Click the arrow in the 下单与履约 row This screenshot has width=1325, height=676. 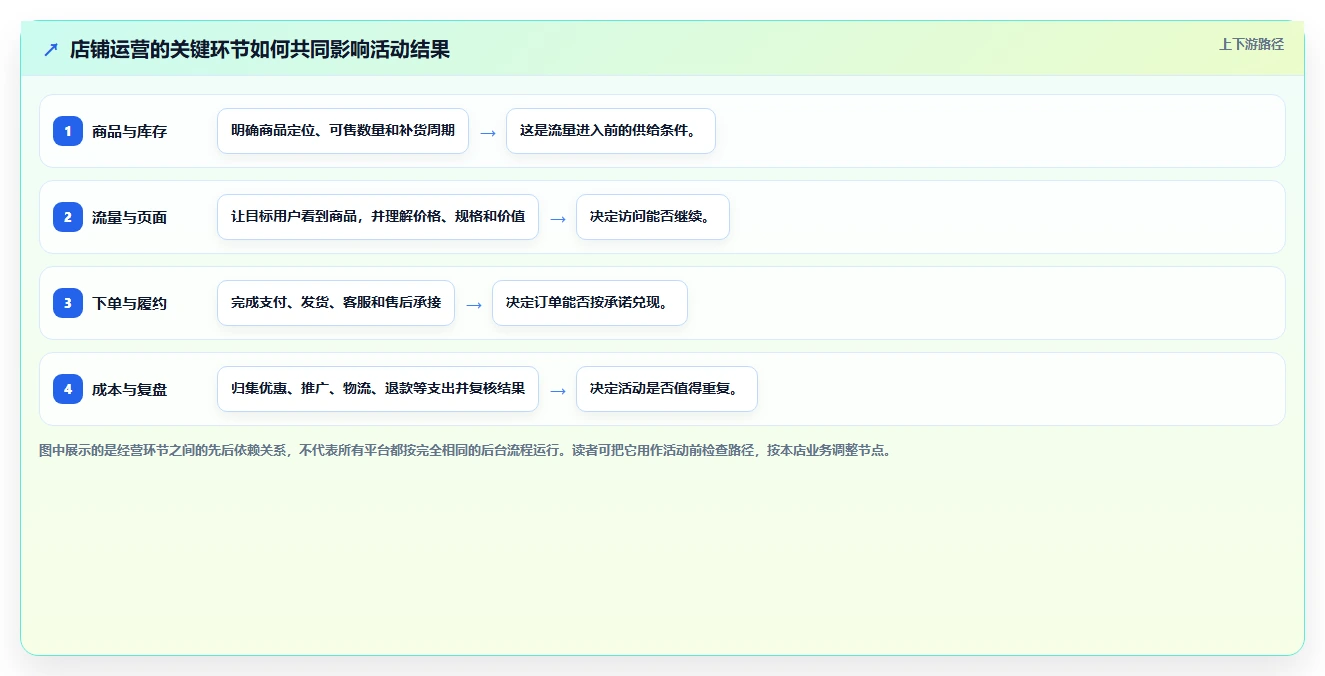click(x=473, y=304)
